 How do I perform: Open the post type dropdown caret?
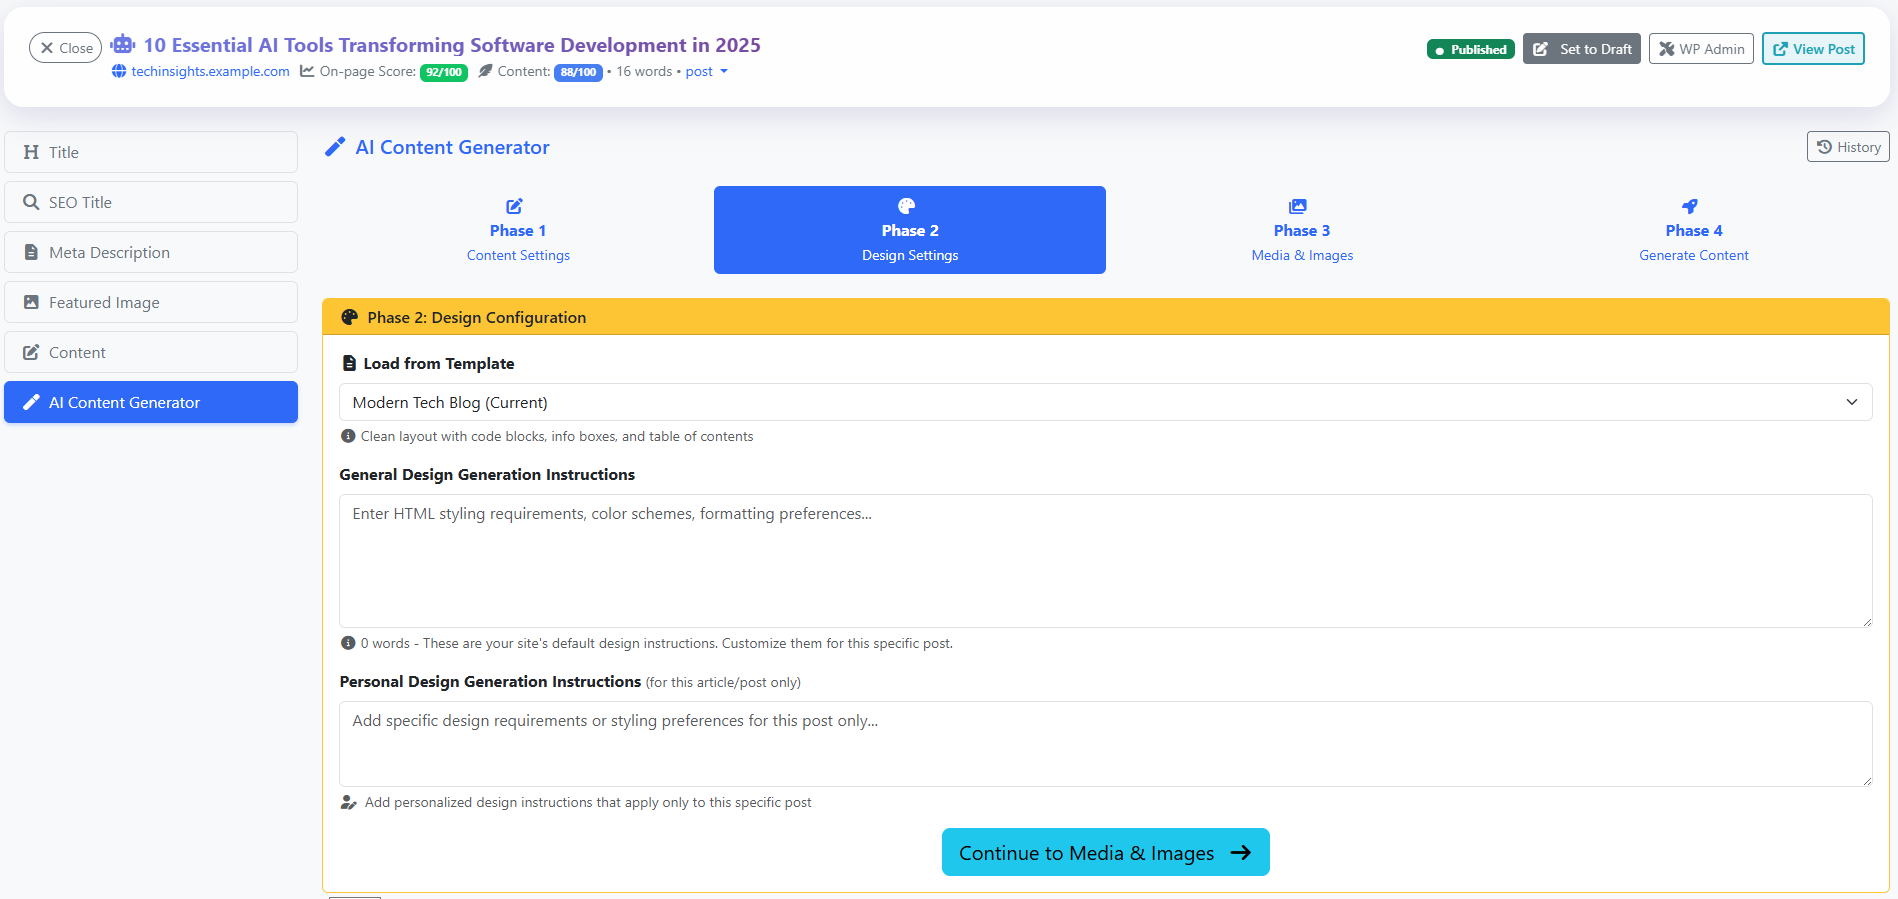point(724,71)
